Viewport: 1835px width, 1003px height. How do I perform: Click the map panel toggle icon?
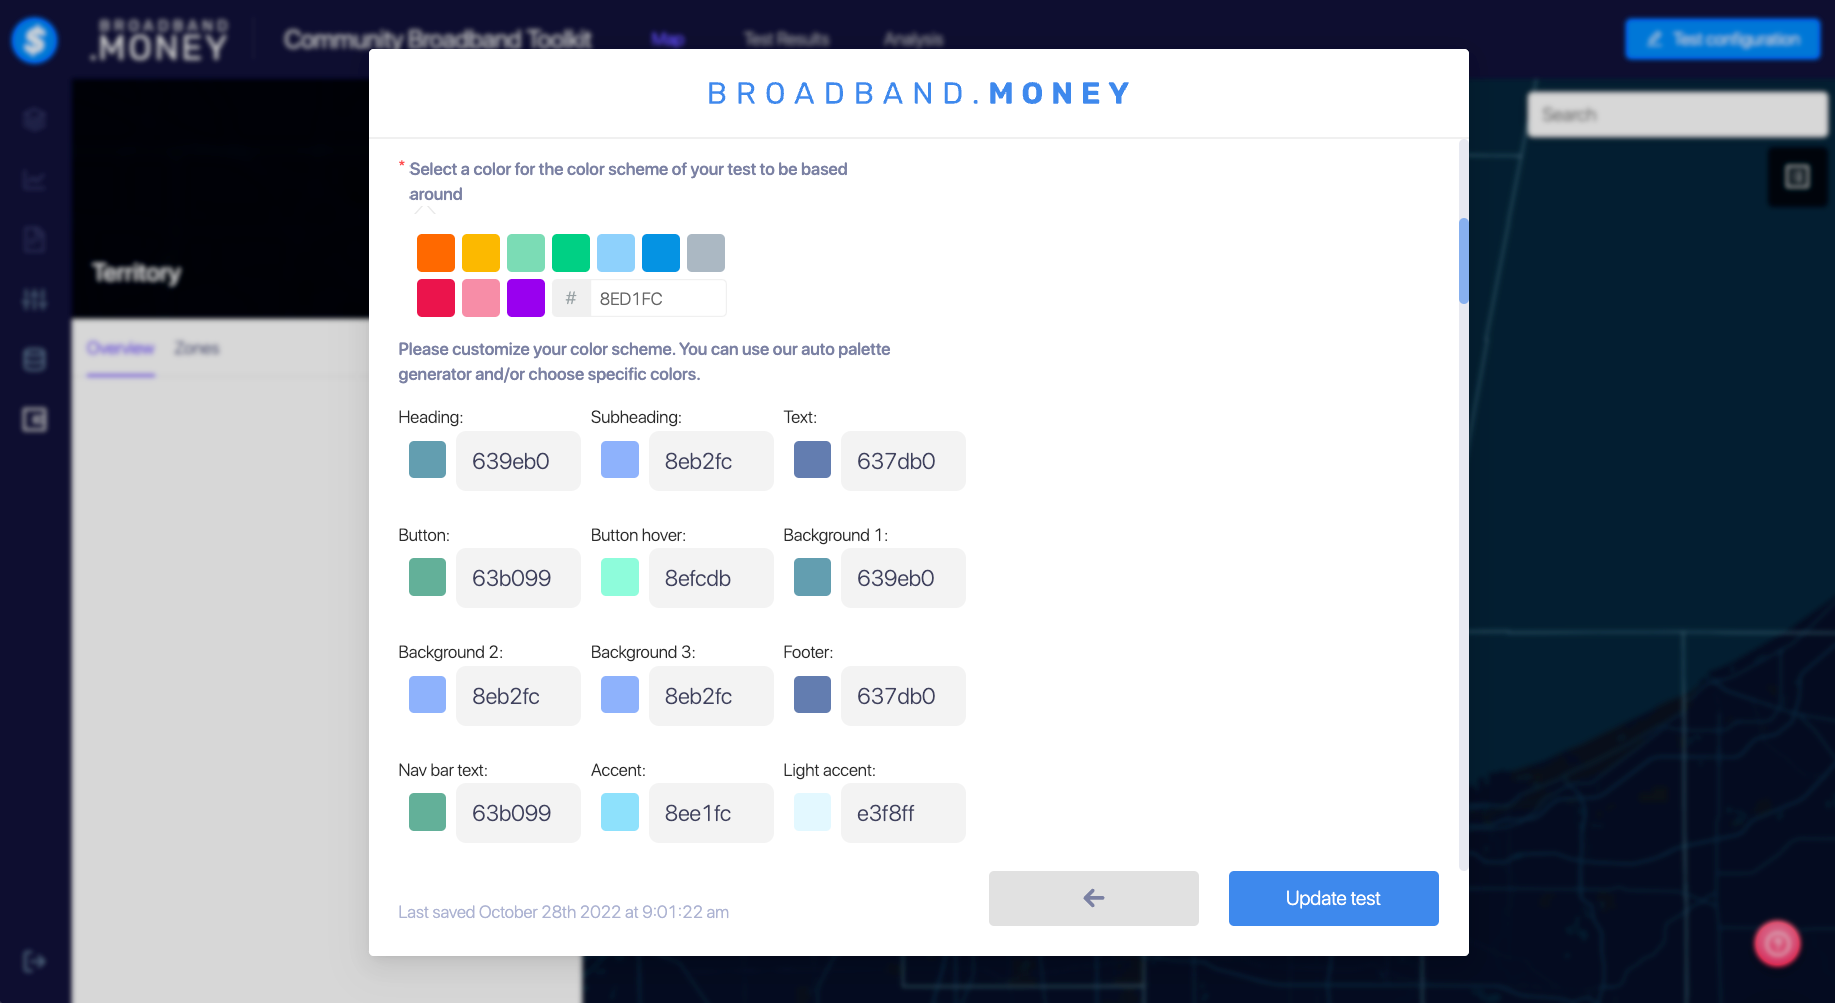click(1797, 177)
